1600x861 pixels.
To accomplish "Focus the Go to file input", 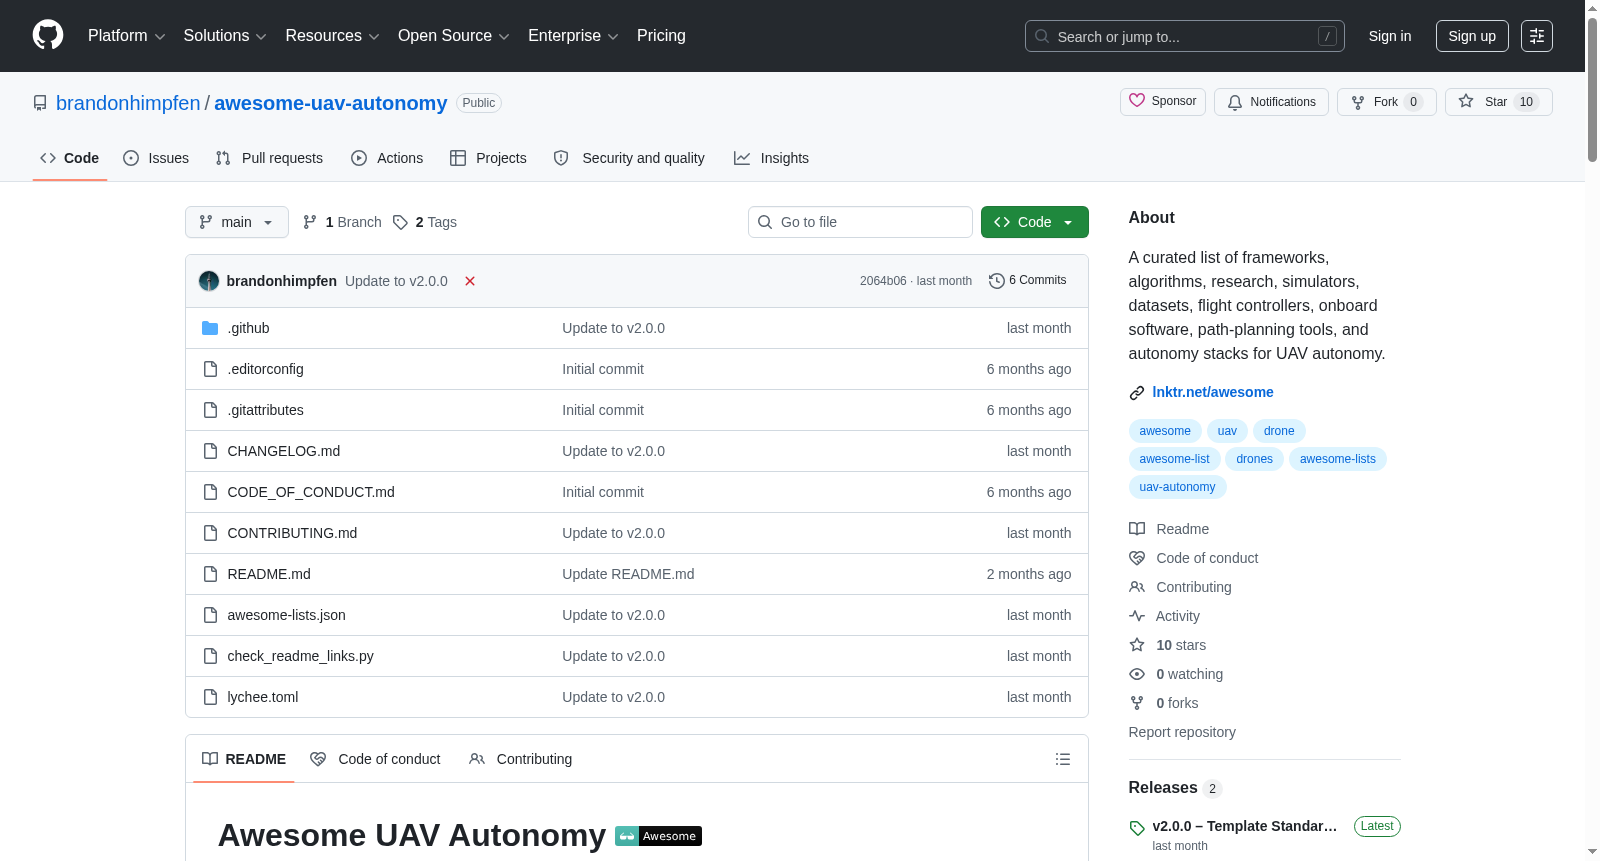I will 860,222.
